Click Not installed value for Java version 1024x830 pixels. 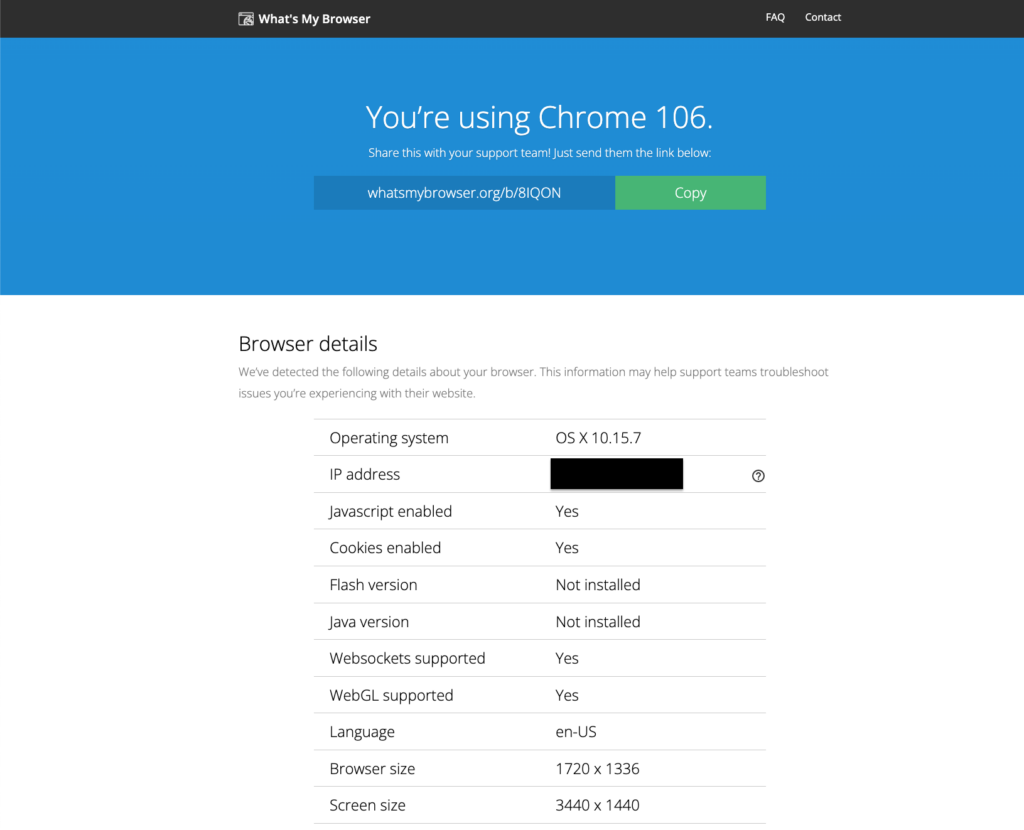(598, 622)
